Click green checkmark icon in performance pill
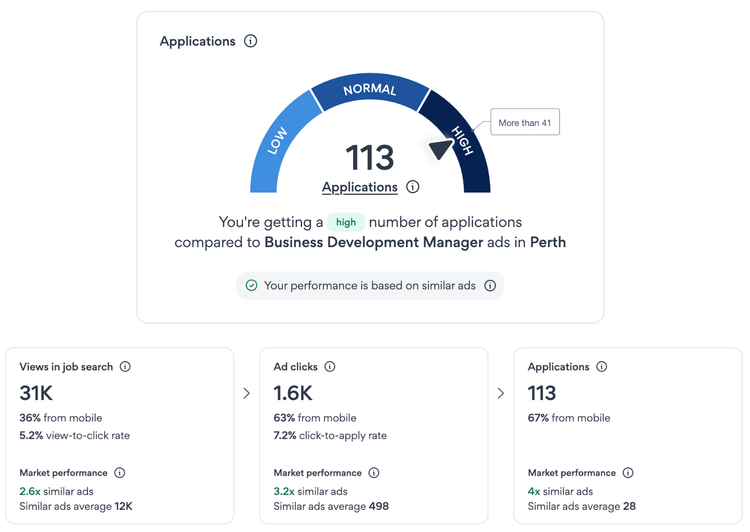The image size is (750, 532). [252, 286]
